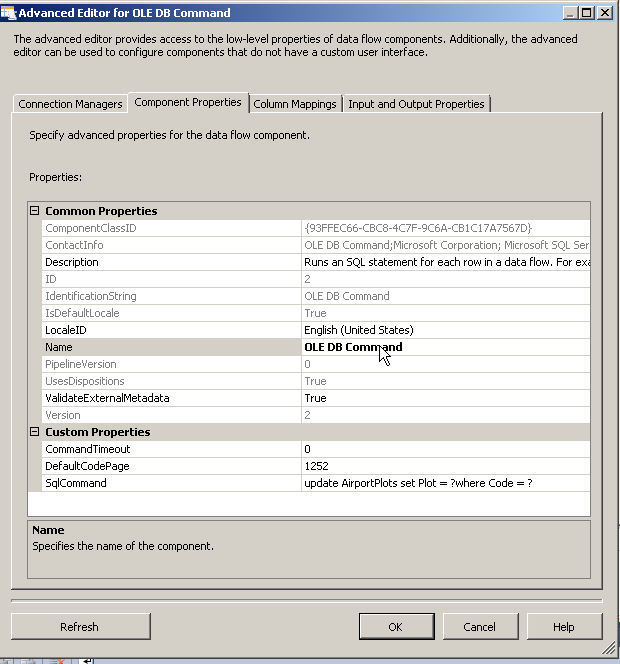620x664 pixels.
Task: Select the Name property label
Action: (59, 347)
